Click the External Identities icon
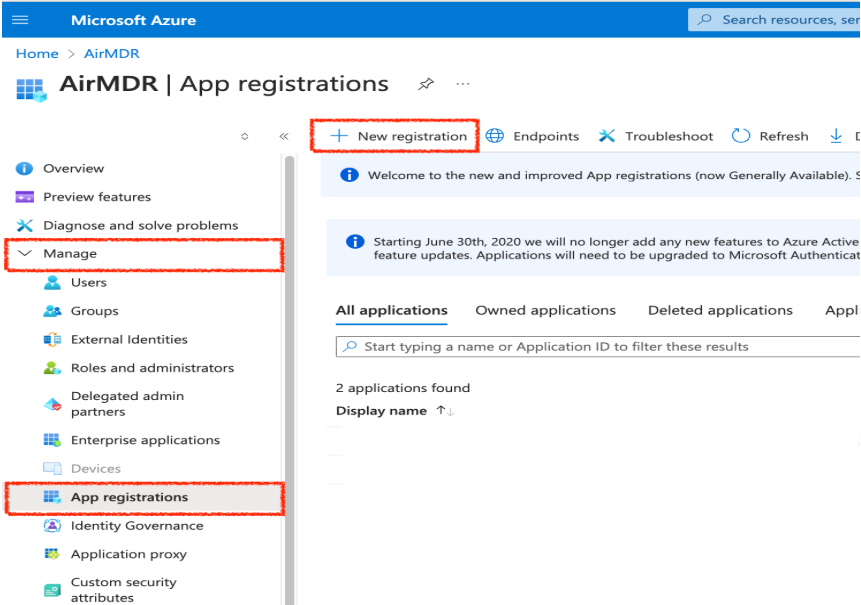861x605 pixels. [52, 340]
